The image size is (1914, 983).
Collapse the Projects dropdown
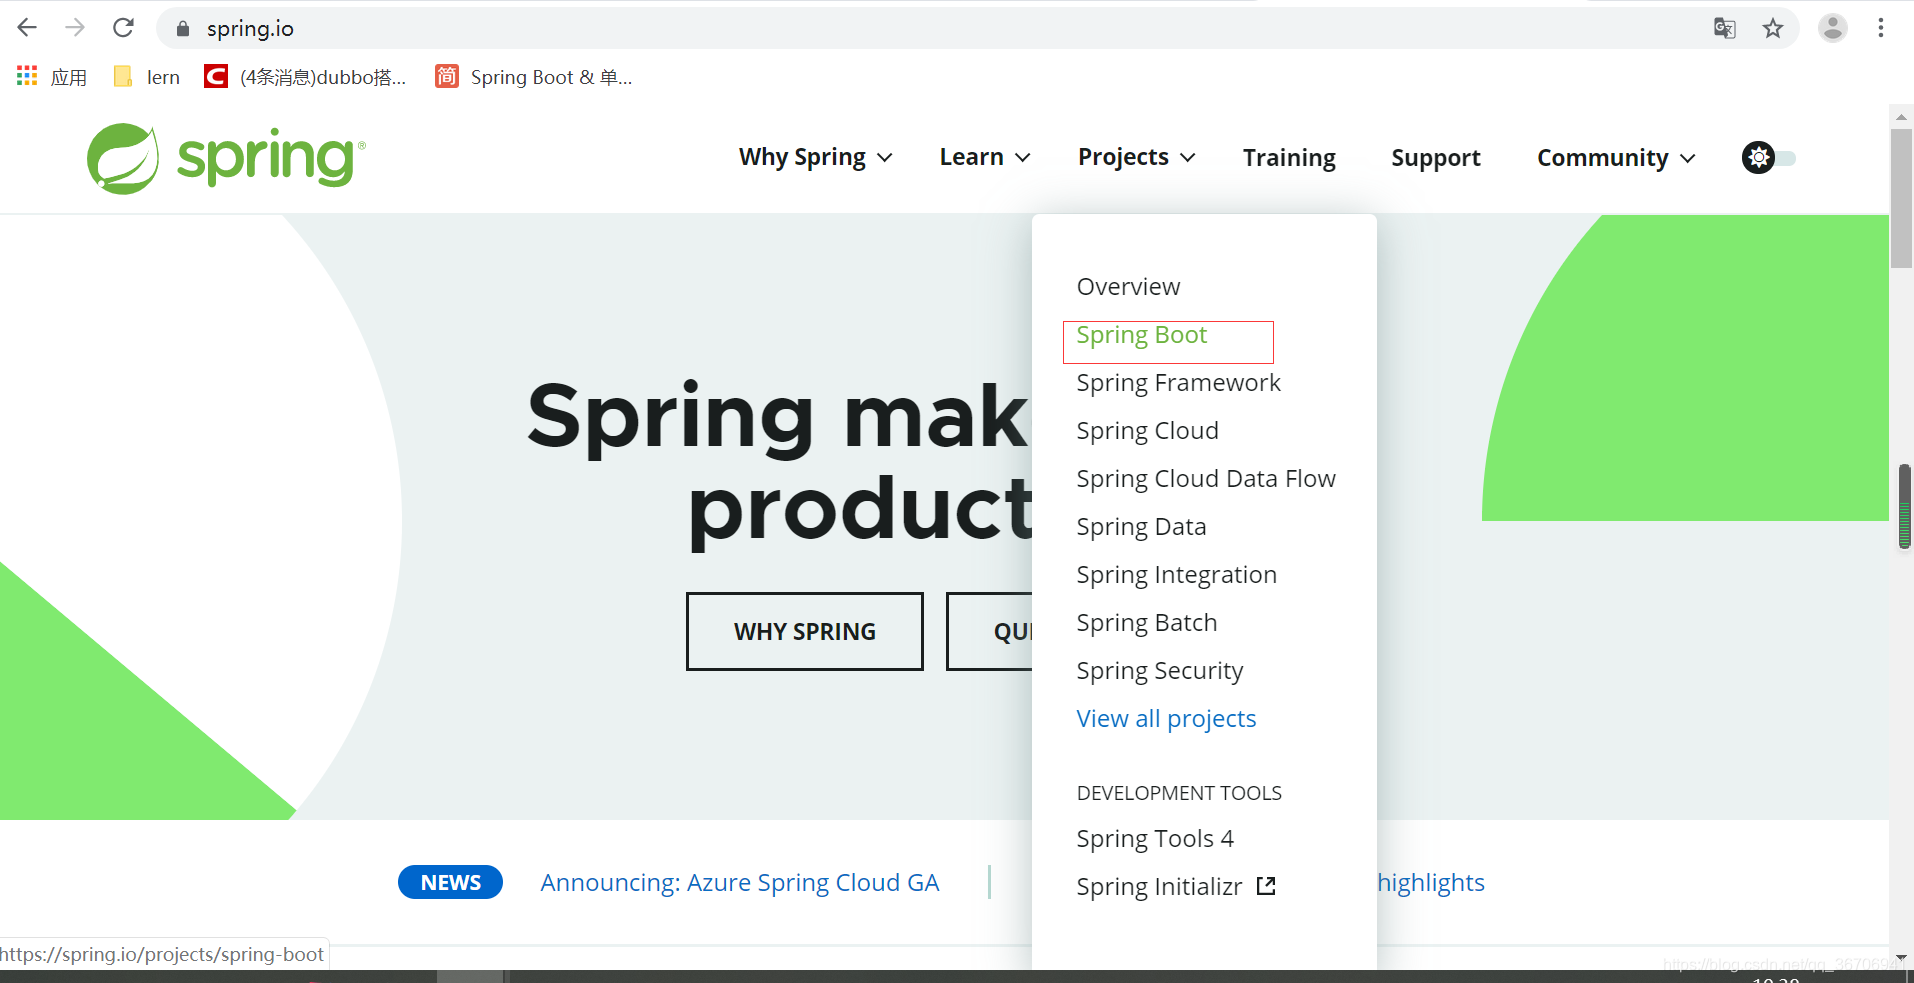tap(1136, 158)
